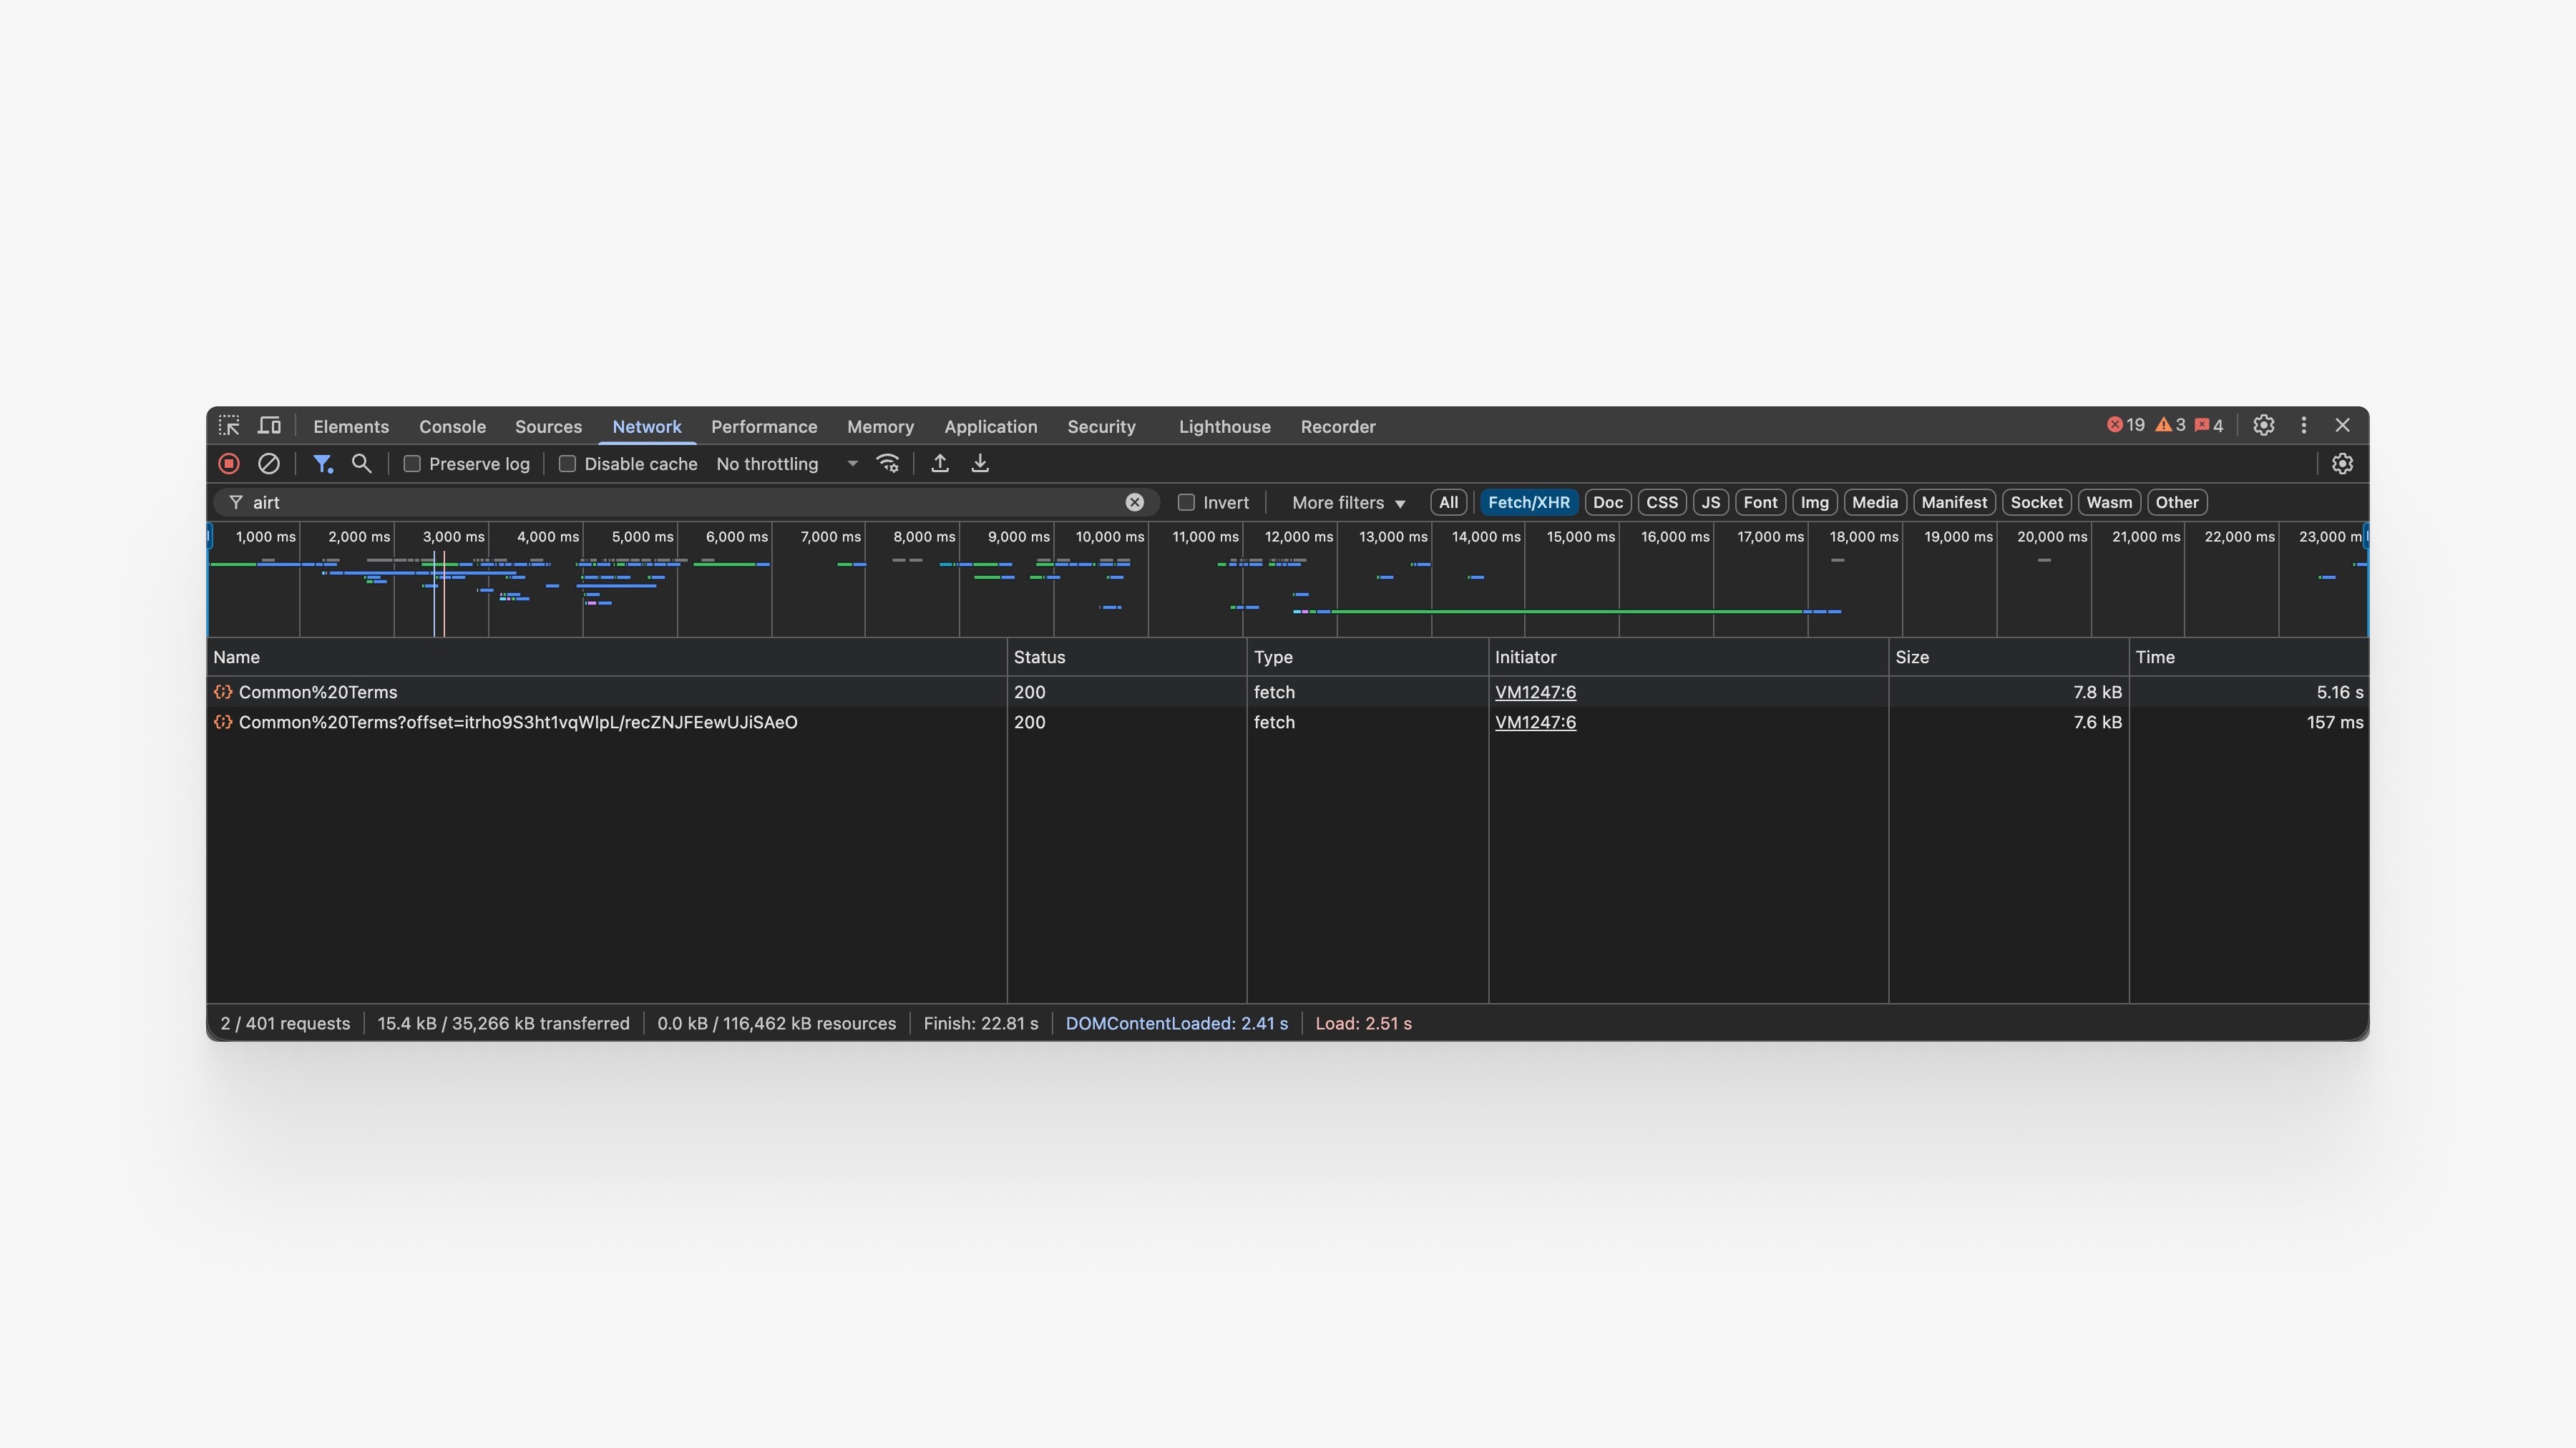The width and height of the screenshot is (2576, 1448).
Task: Tick the Invert filter checkbox
Action: (1186, 503)
